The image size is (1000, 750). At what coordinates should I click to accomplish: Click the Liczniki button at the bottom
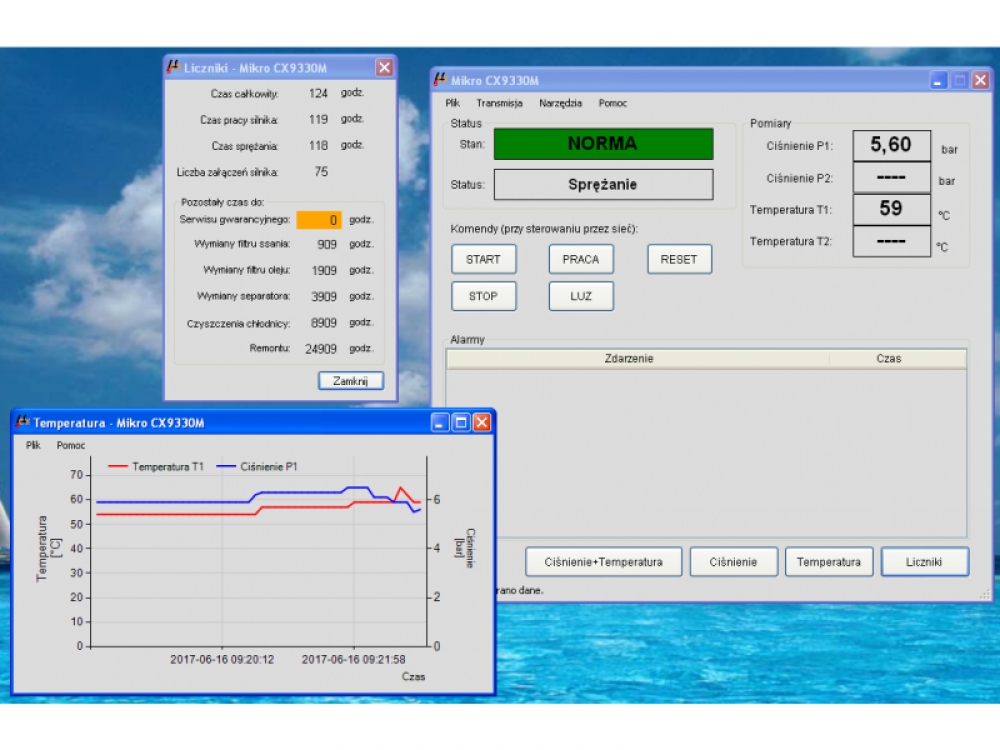click(924, 562)
